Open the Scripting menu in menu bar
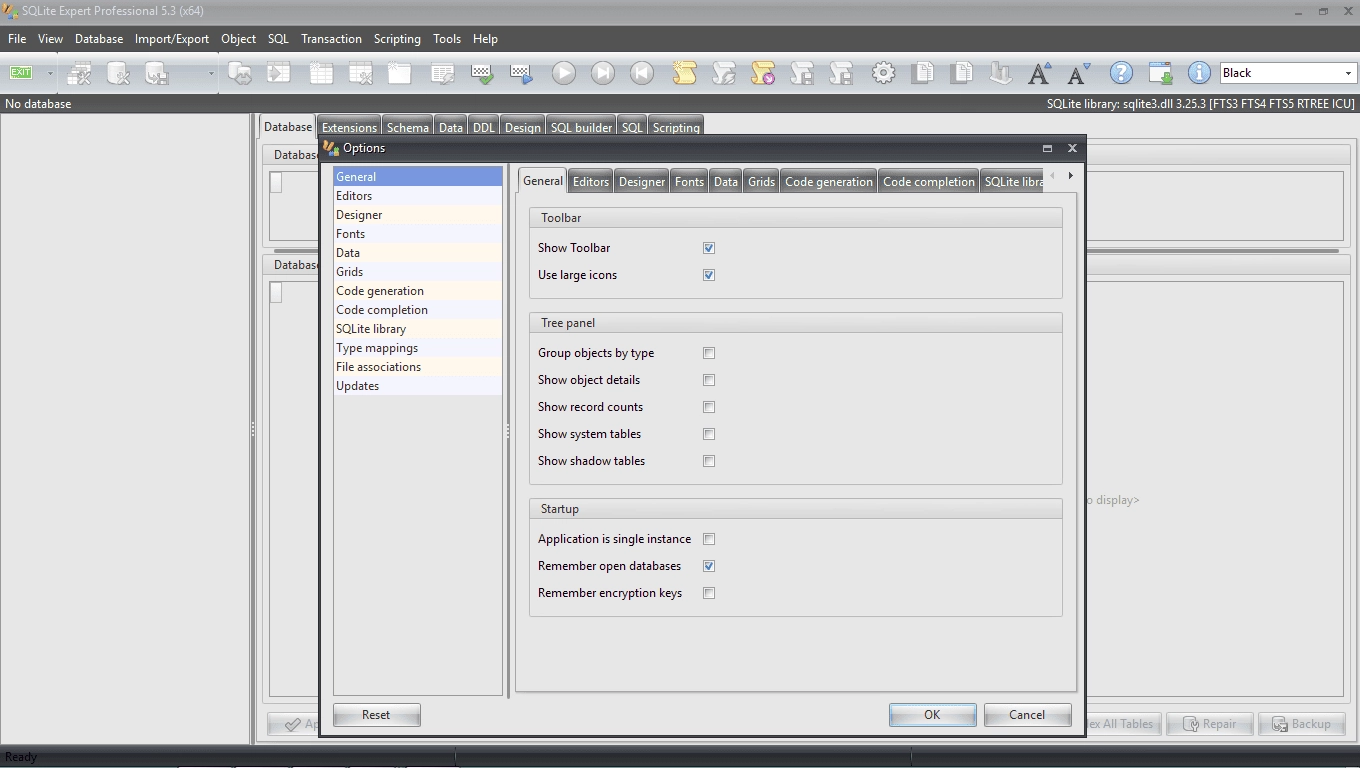The image size is (1360, 768). click(397, 39)
